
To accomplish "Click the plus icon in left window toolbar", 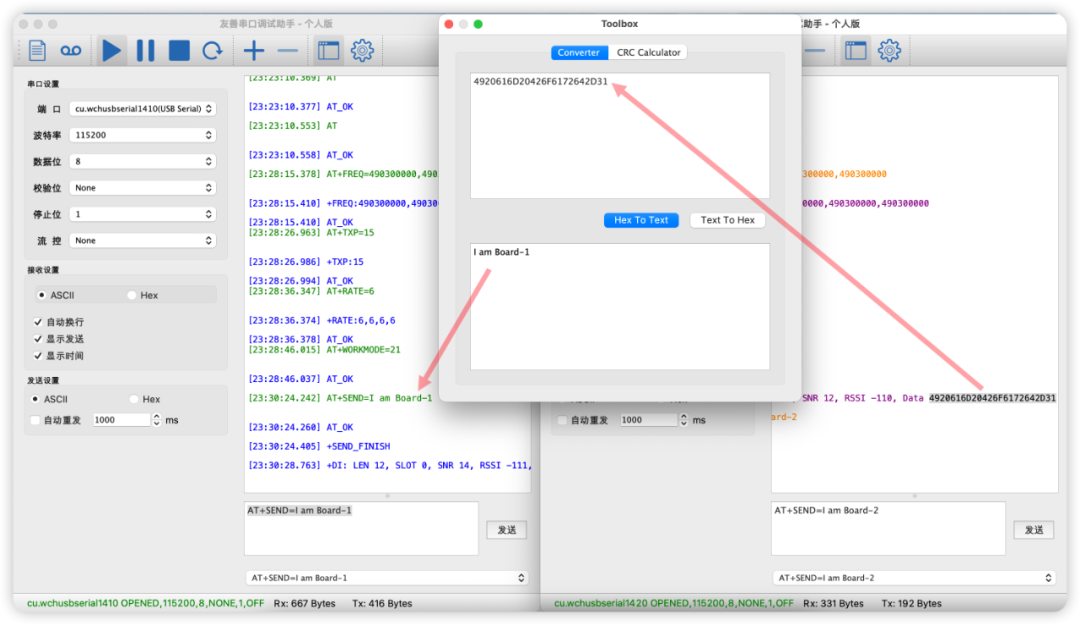I will (x=254, y=50).
